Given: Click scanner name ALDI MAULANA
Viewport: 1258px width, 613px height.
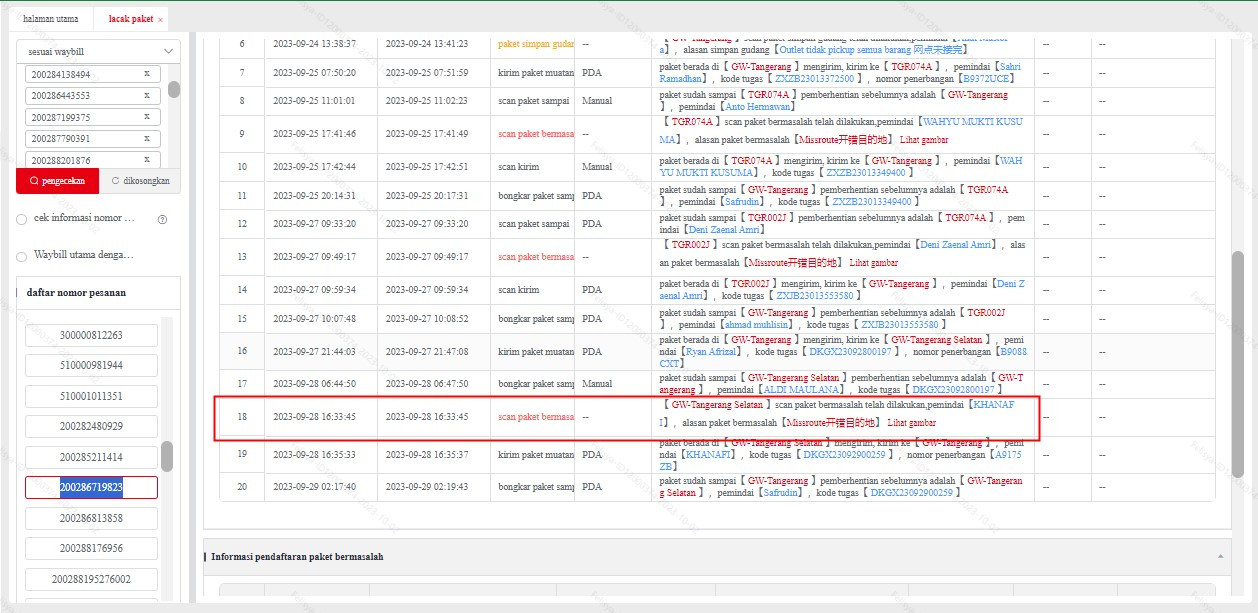Looking at the screenshot, I should [x=800, y=389].
